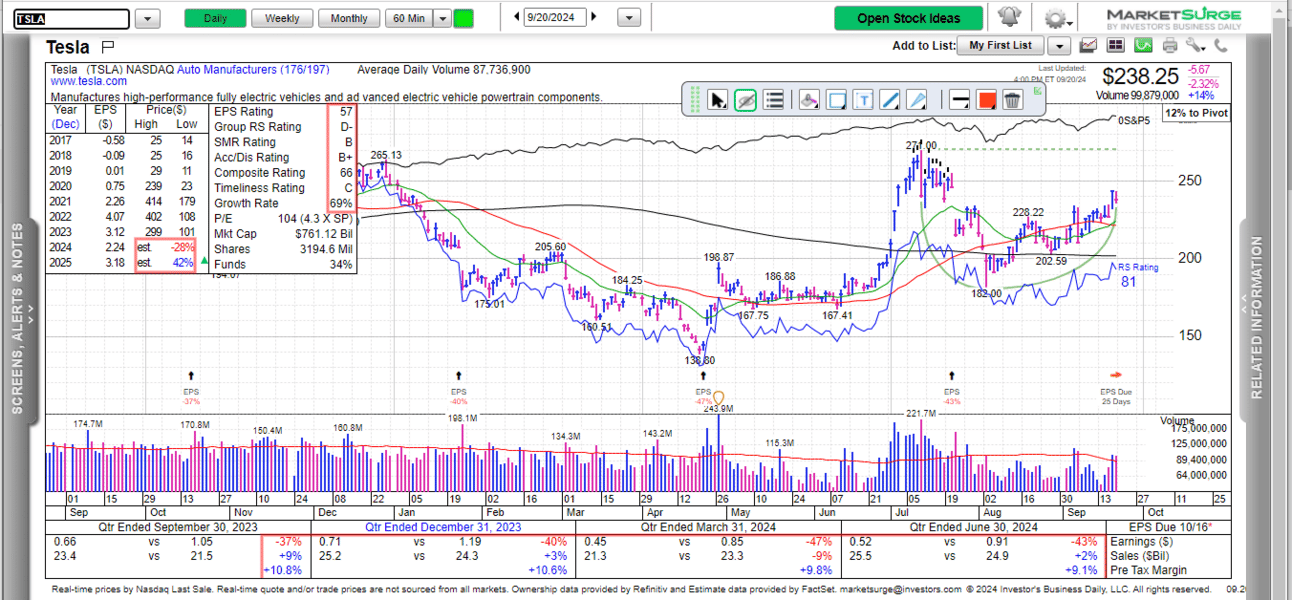
Task: Switch to Weekly chart
Action: [282, 18]
